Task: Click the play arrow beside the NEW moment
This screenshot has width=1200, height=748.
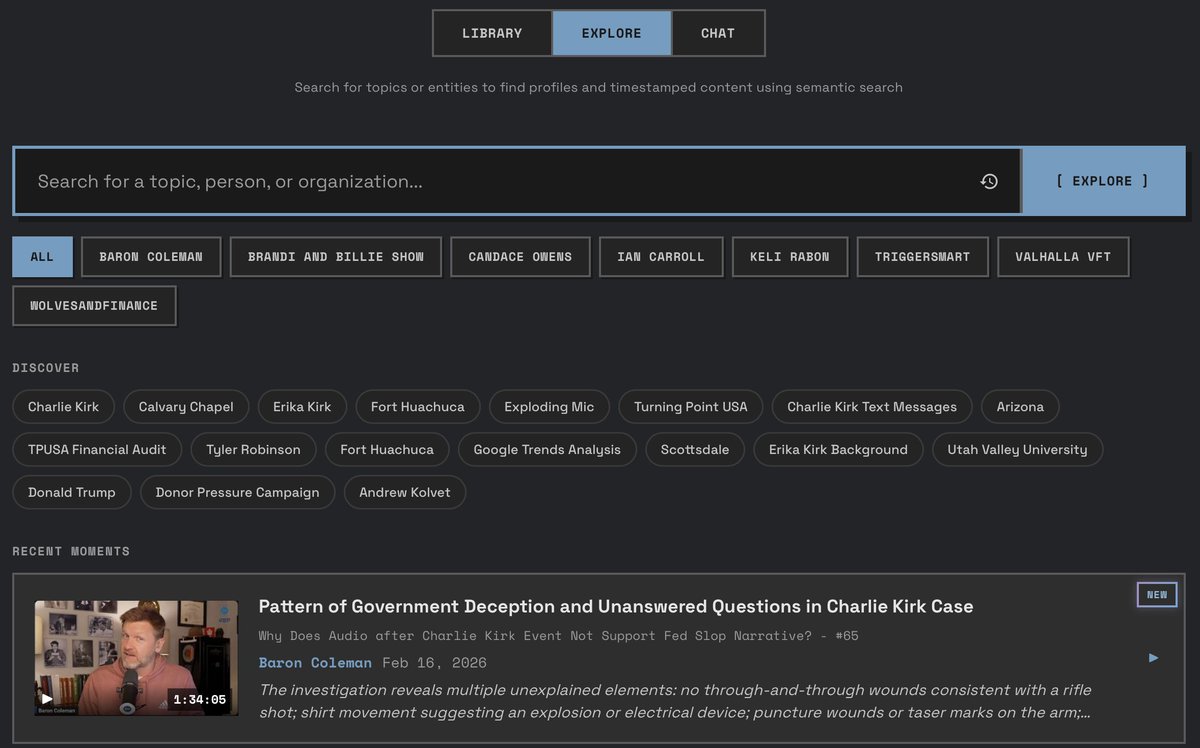Action: tap(1153, 657)
